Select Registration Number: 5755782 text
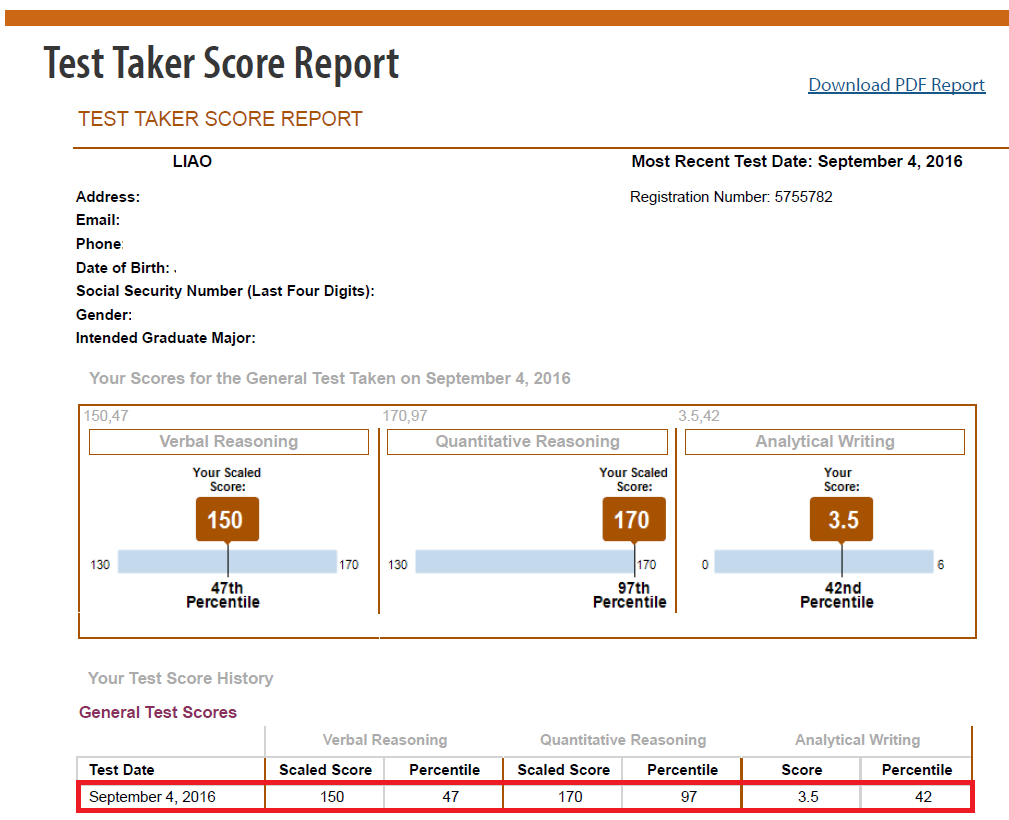 pos(731,197)
